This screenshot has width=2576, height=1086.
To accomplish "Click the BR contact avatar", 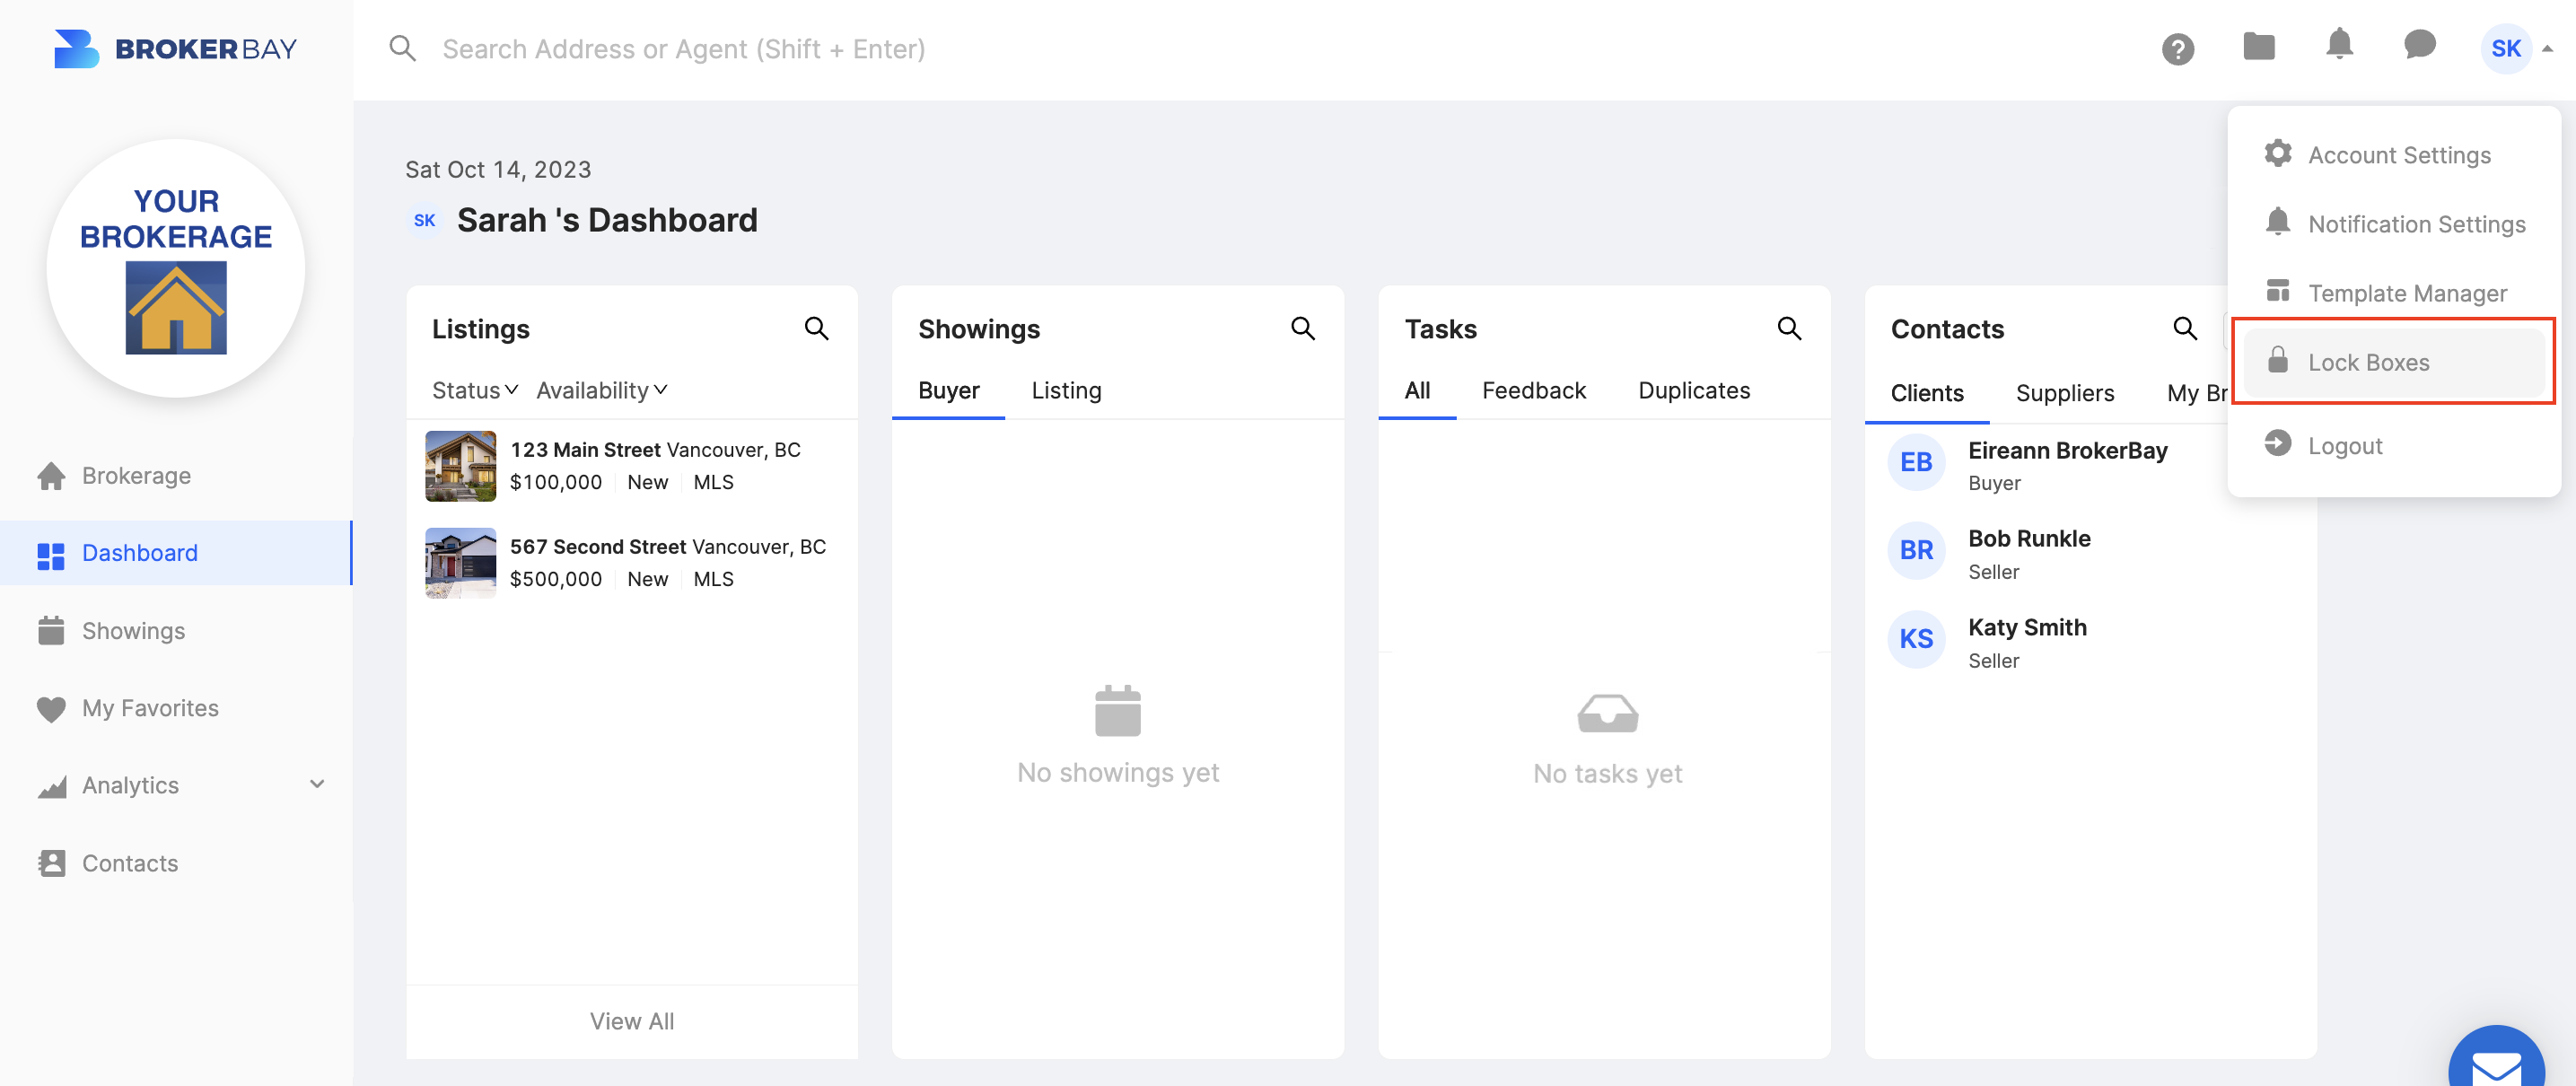I will click(1916, 550).
